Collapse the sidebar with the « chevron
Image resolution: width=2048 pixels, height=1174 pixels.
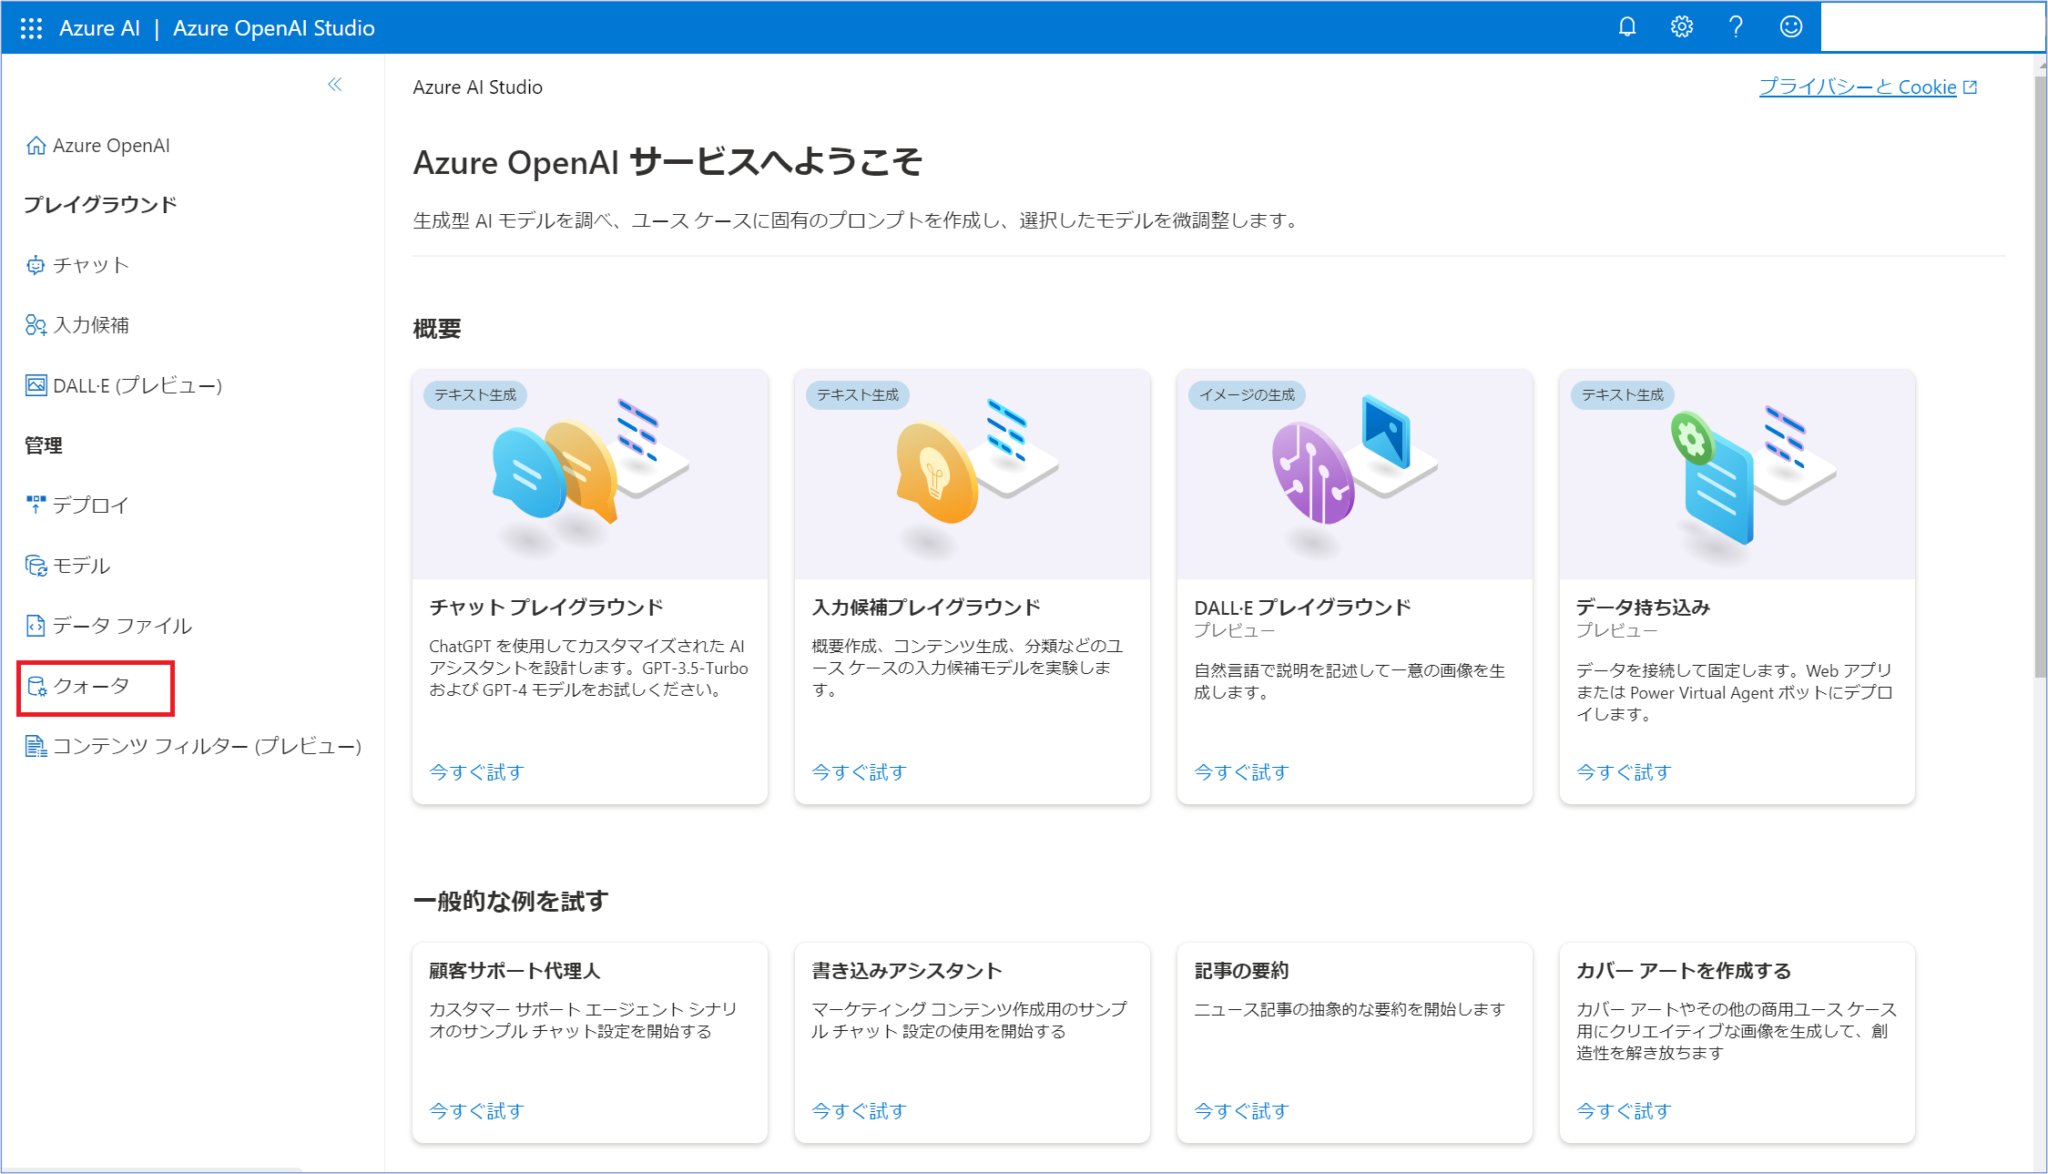click(335, 85)
